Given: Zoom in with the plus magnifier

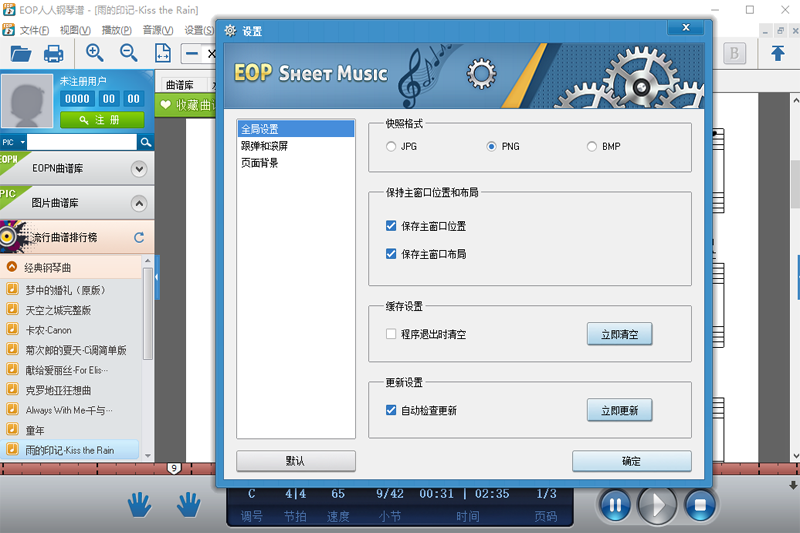Looking at the screenshot, I should click(94, 53).
